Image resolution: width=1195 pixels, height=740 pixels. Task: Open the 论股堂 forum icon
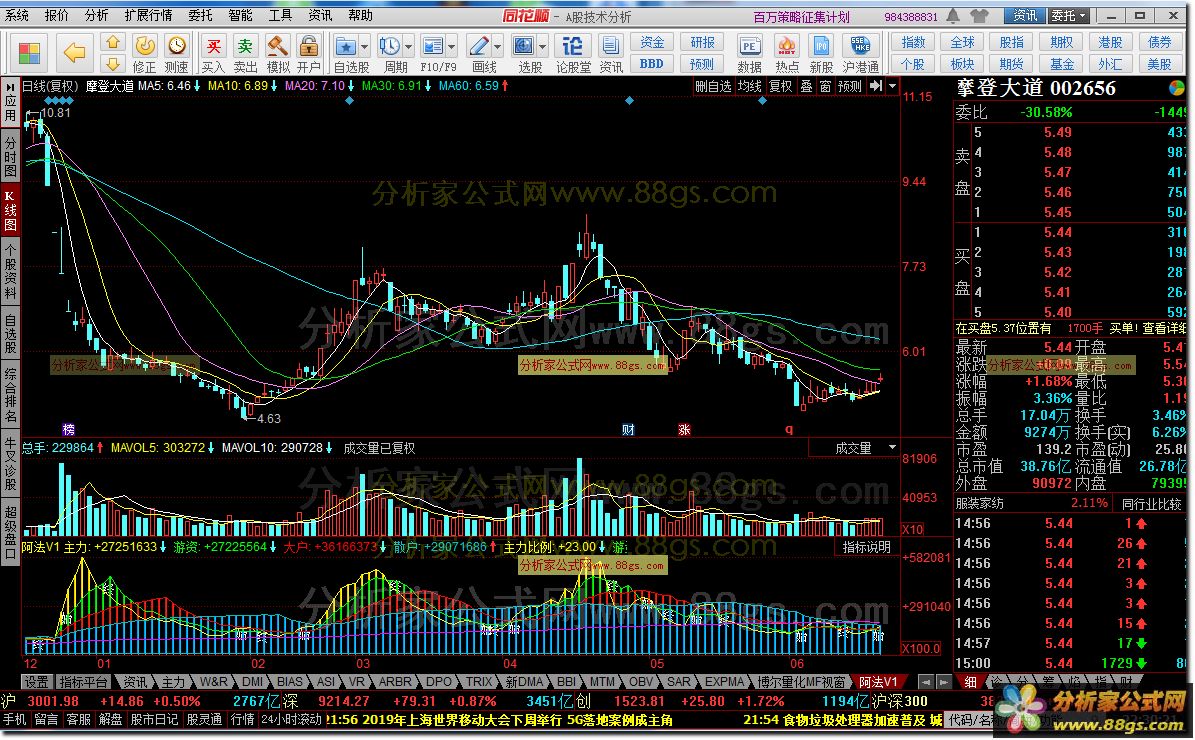coord(572,46)
